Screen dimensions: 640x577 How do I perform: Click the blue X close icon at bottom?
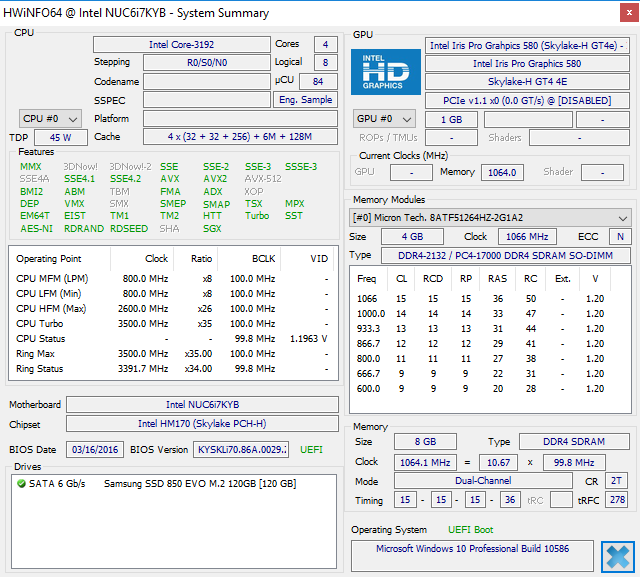[x=618, y=557]
